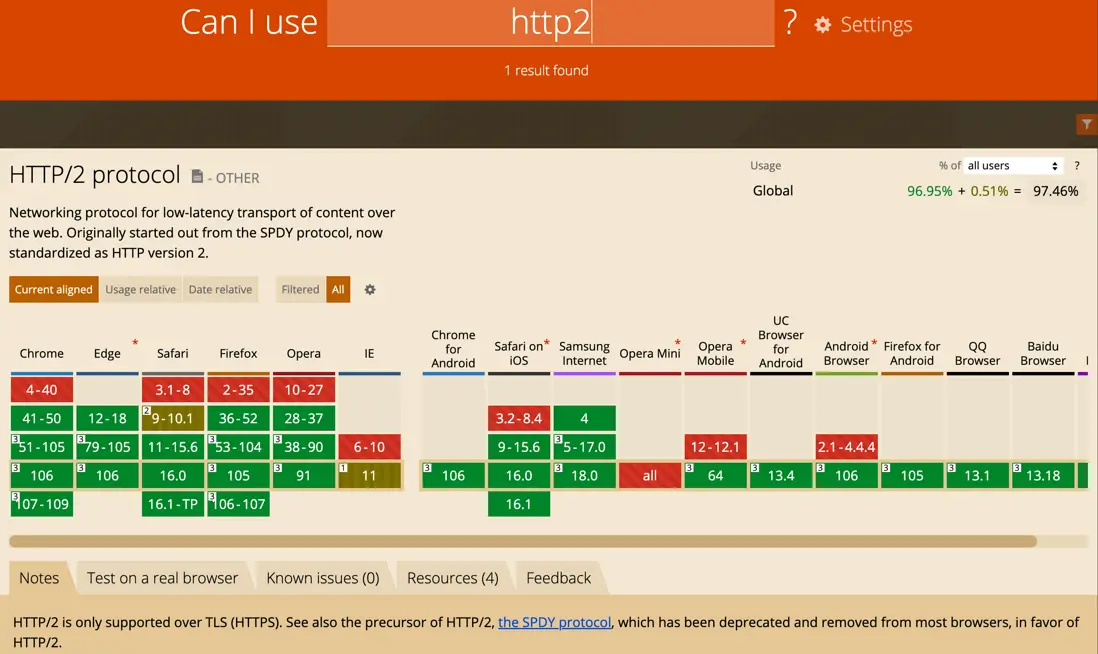
Task: Toggle the All browsers option
Action: [x=338, y=289]
